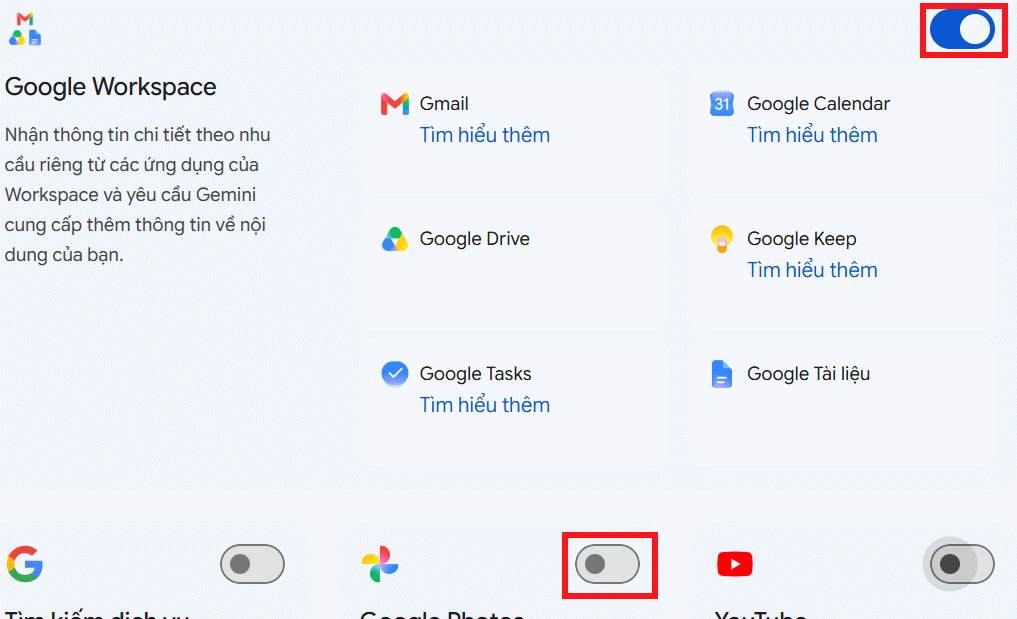Click the Google Workspace combined apps icon
The height and width of the screenshot is (619, 1017).
coord(25,29)
